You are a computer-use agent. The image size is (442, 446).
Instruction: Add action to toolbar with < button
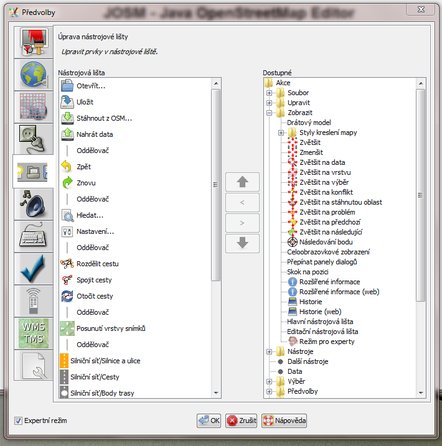pos(242,202)
